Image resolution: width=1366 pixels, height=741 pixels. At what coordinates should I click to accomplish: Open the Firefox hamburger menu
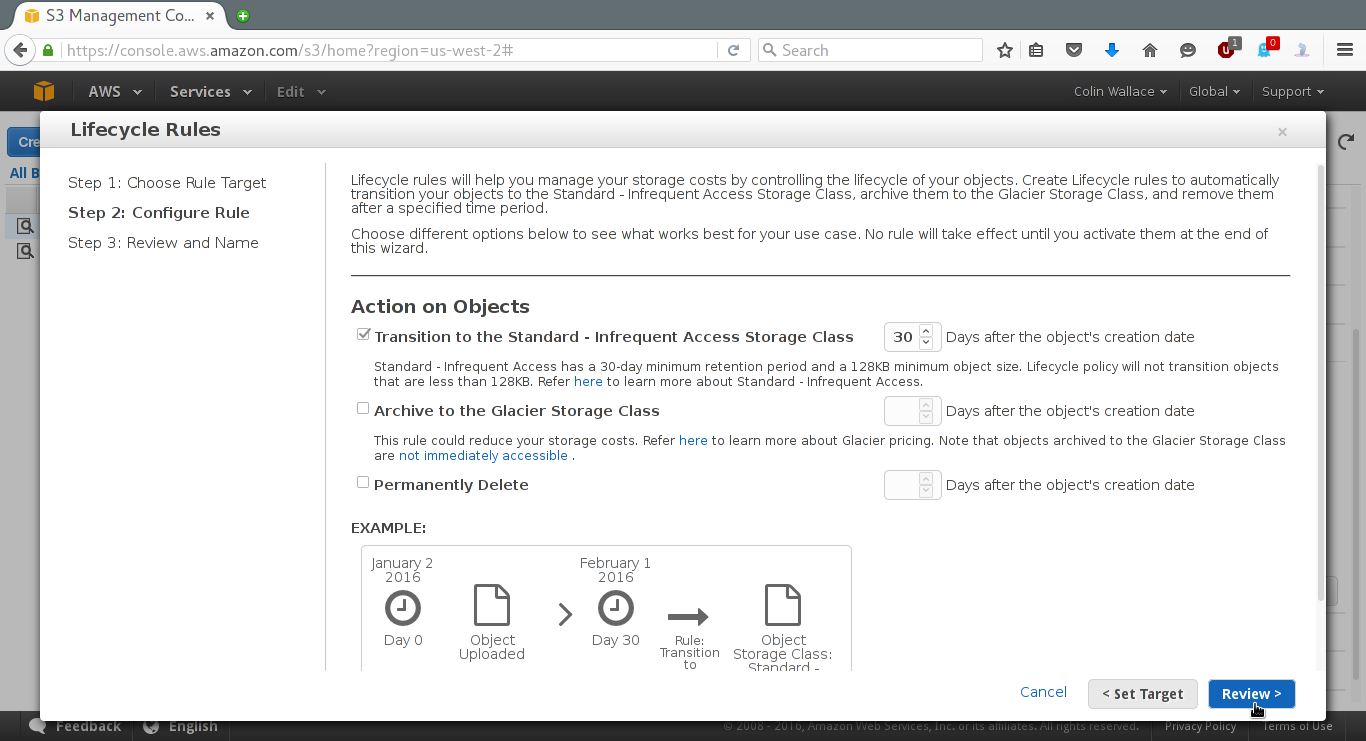pyautogui.click(x=1345, y=50)
